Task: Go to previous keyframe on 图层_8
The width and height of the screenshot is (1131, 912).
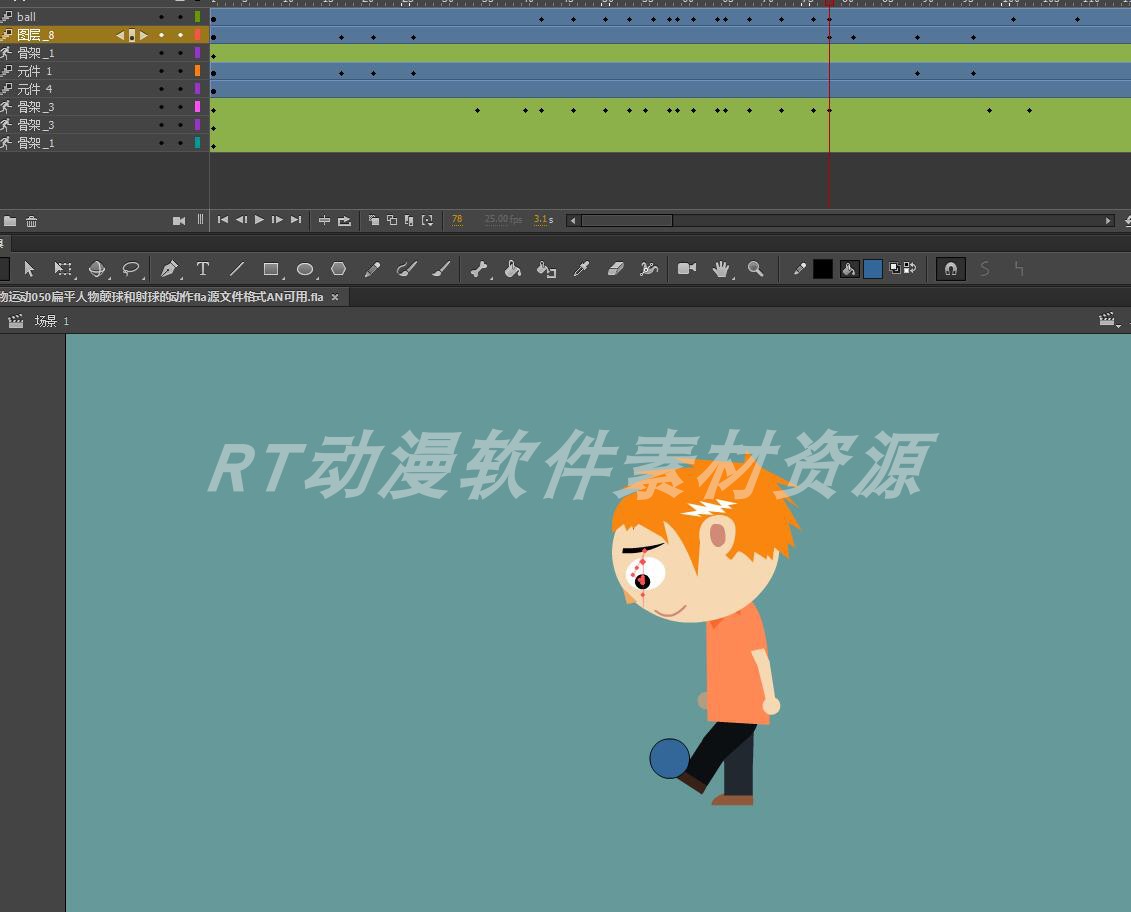Action: tap(120, 35)
